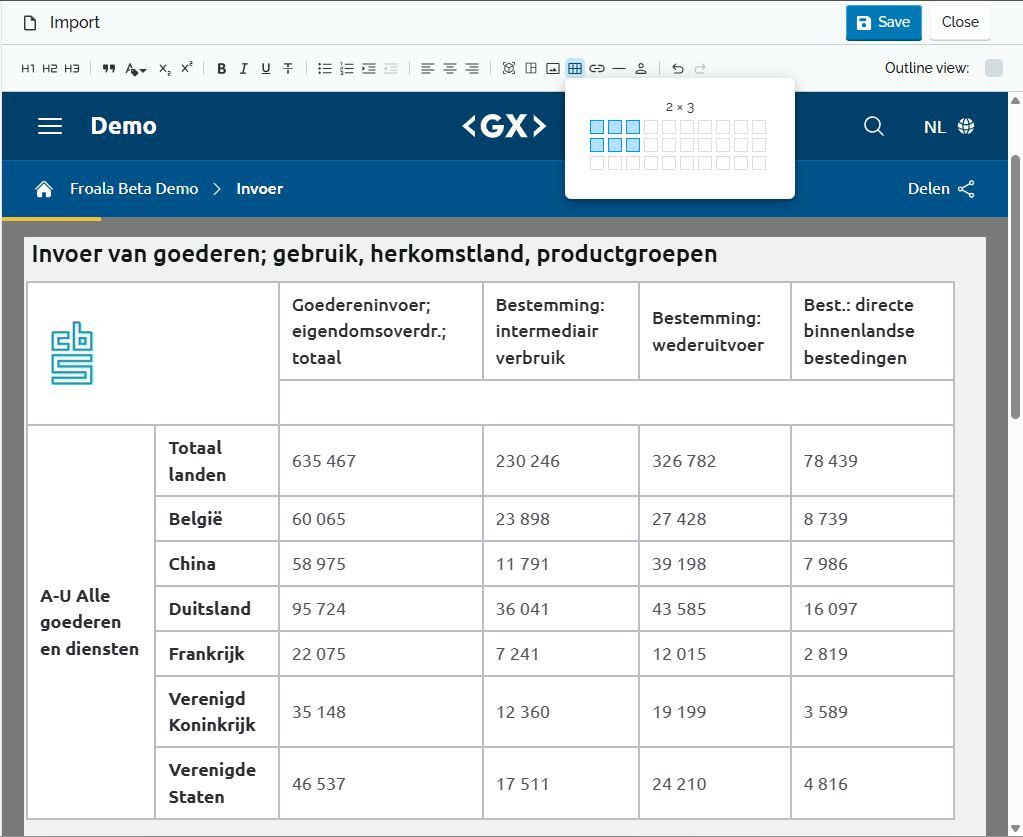Save the imported document
This screenshot has height=837, width=1023.
pyautogui.click(x=883, y=23)
